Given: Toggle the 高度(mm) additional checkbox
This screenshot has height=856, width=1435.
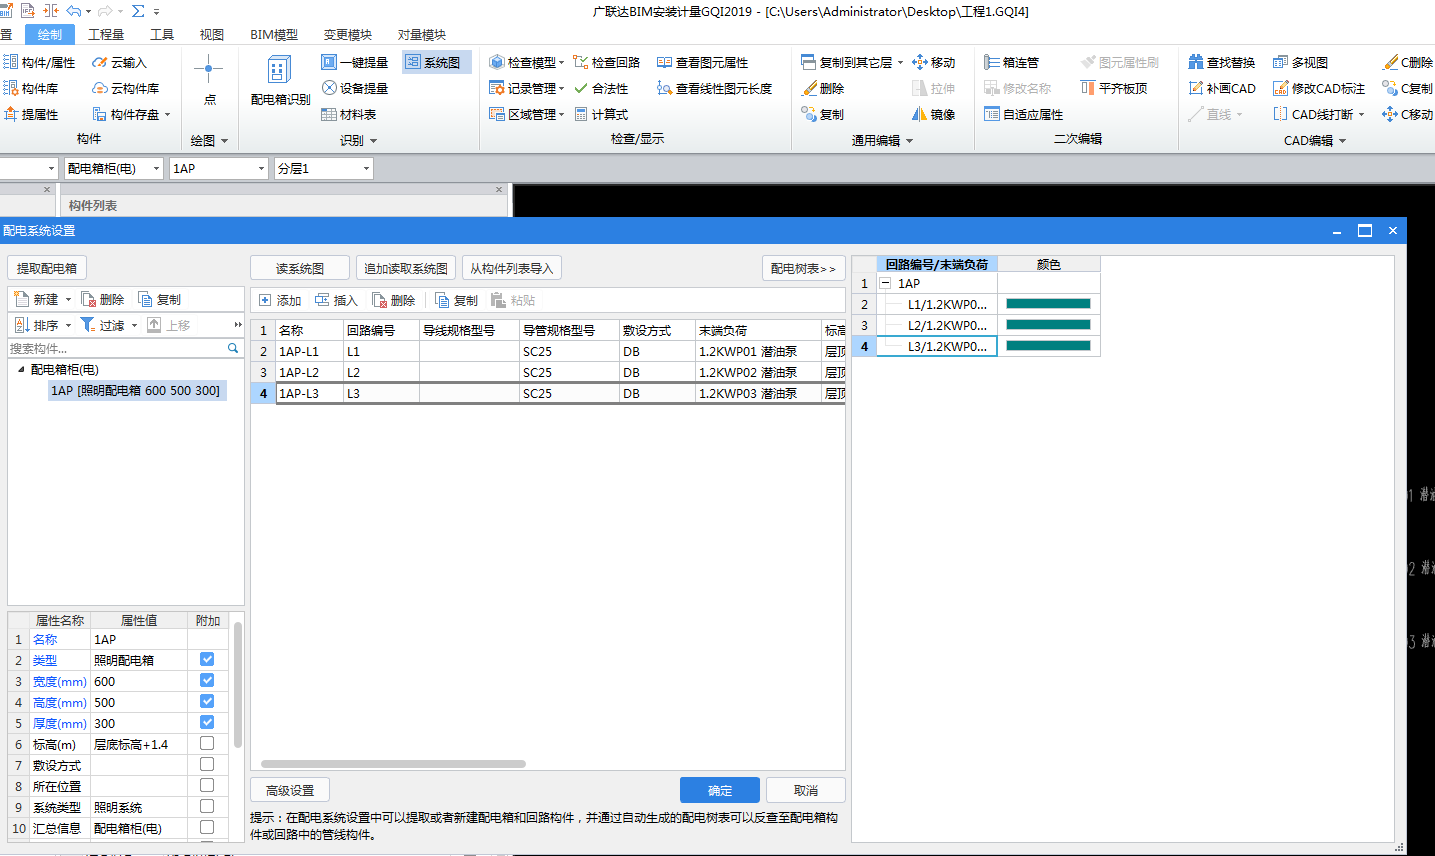Looking at the screenshot, I should click(x=207, y=701).
